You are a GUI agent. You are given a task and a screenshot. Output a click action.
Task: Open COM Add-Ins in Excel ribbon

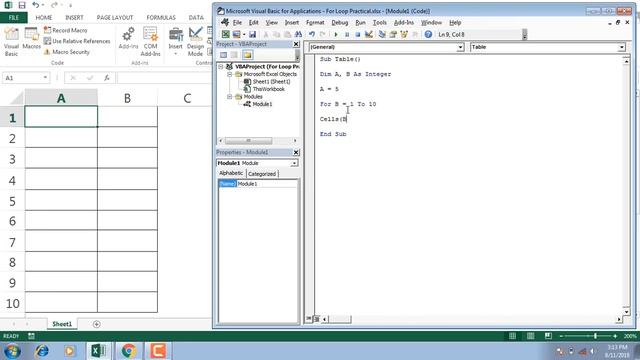tap(150, 42)
